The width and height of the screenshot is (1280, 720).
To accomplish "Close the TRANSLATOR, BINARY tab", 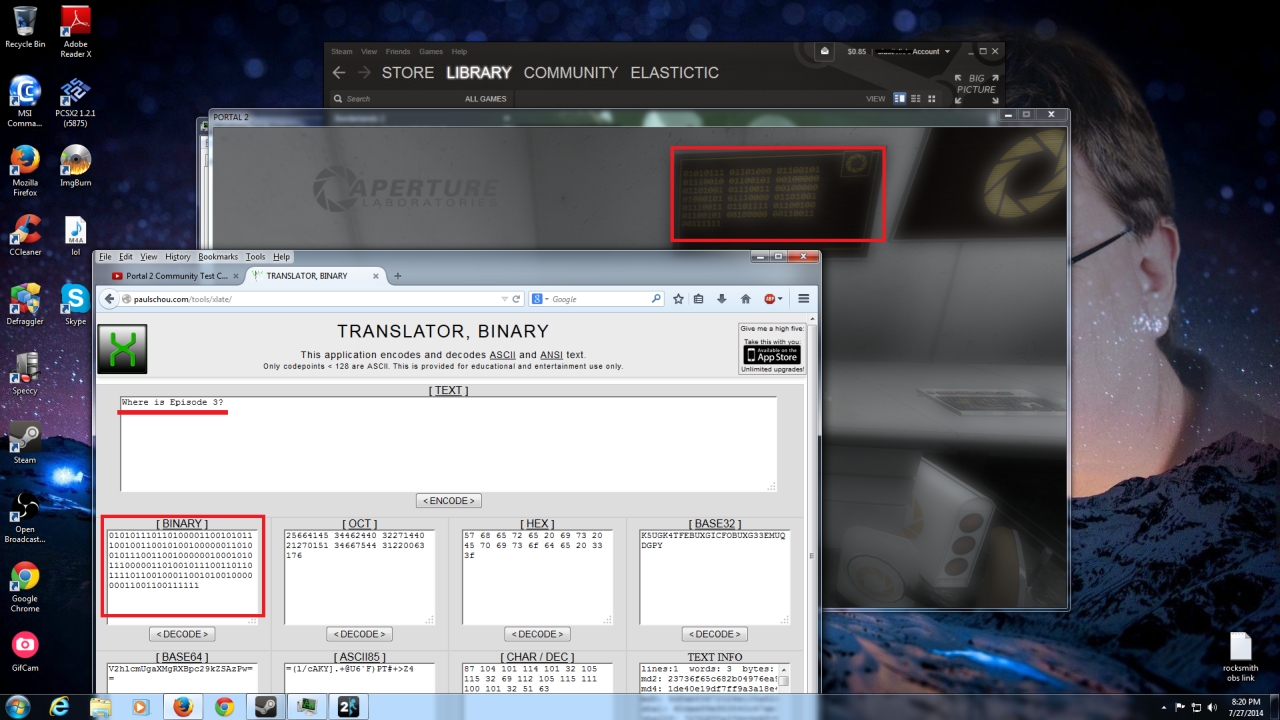I will click(x=377, y=276).
